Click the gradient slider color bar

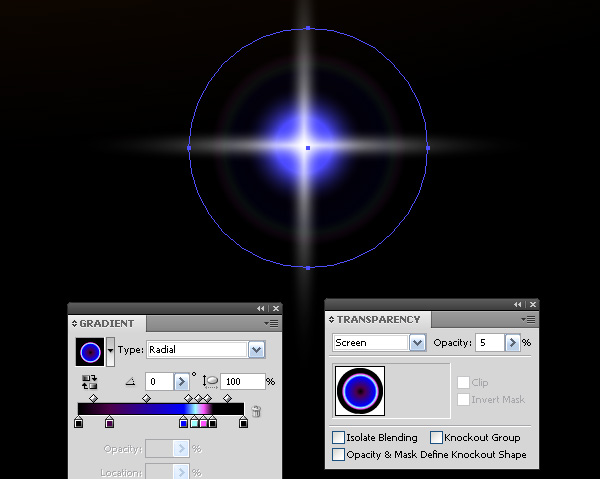point(161,409)
